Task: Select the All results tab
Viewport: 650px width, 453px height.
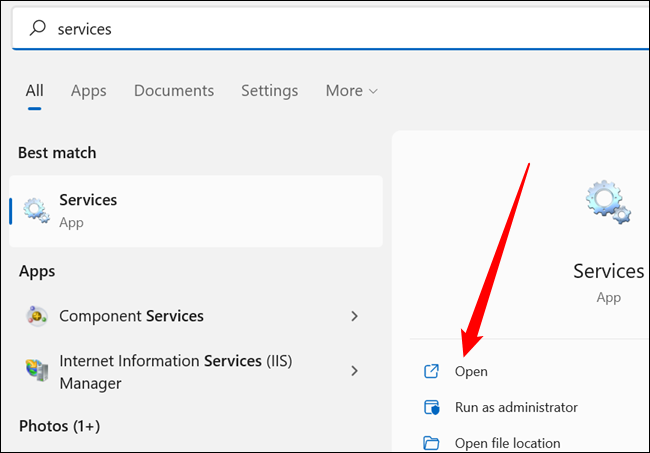Action: pos(34,91)
